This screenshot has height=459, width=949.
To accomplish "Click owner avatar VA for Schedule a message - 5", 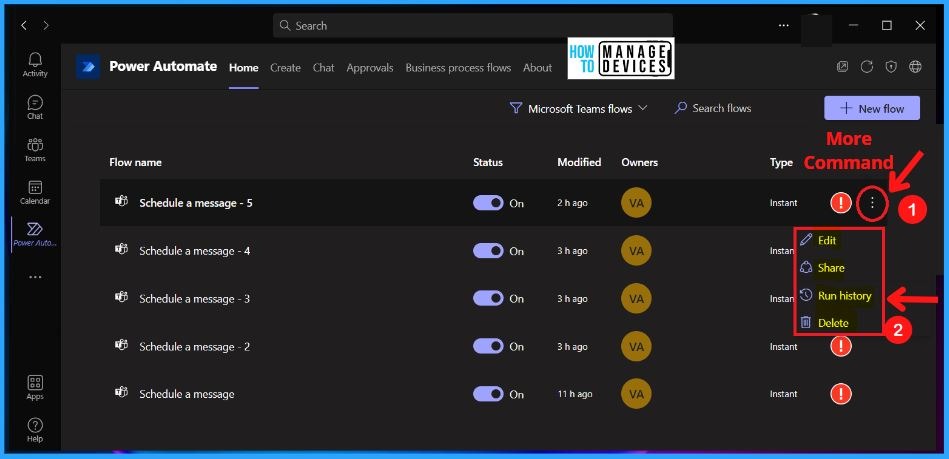I will pos(636,203).
